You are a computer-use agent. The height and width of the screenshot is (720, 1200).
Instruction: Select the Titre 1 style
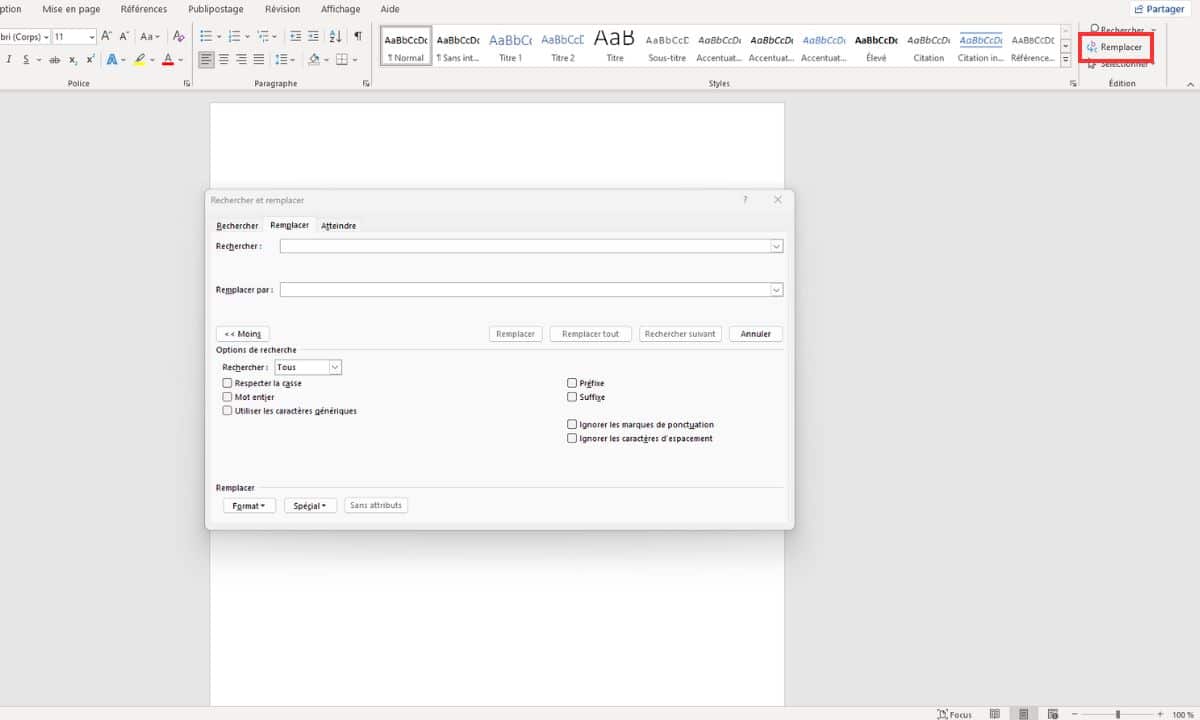click(511, 46)
